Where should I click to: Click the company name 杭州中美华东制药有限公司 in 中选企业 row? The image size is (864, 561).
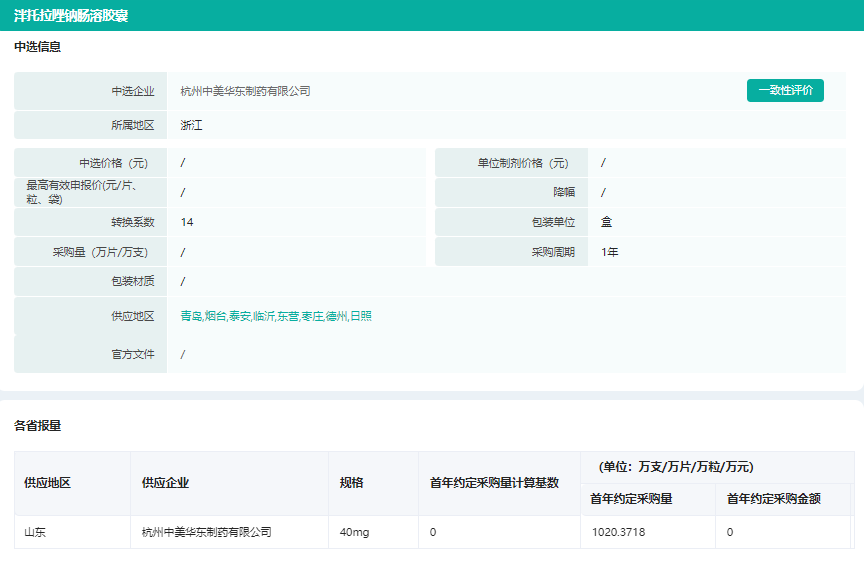pos(245,91)
